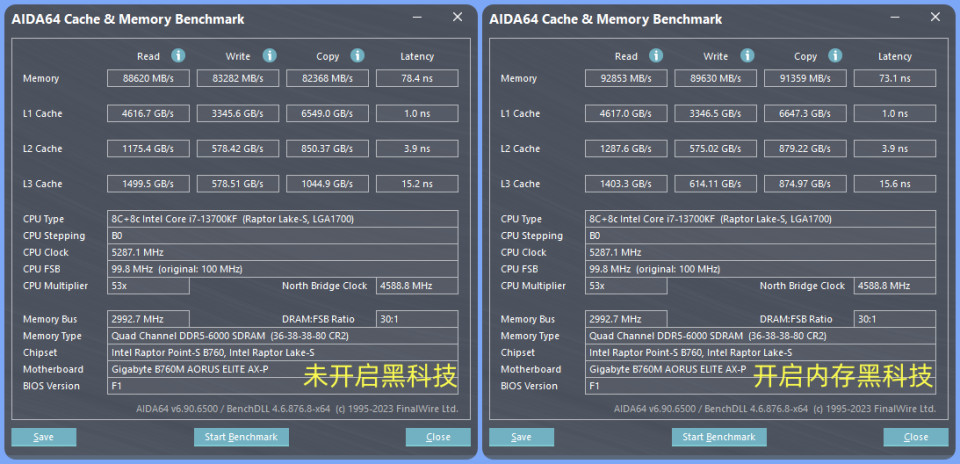Image resolution: width=960 pixels, height=464 pixels.
Task: Click L3 Cache Copy 874.97 GB/s
Action: (805, 184)
